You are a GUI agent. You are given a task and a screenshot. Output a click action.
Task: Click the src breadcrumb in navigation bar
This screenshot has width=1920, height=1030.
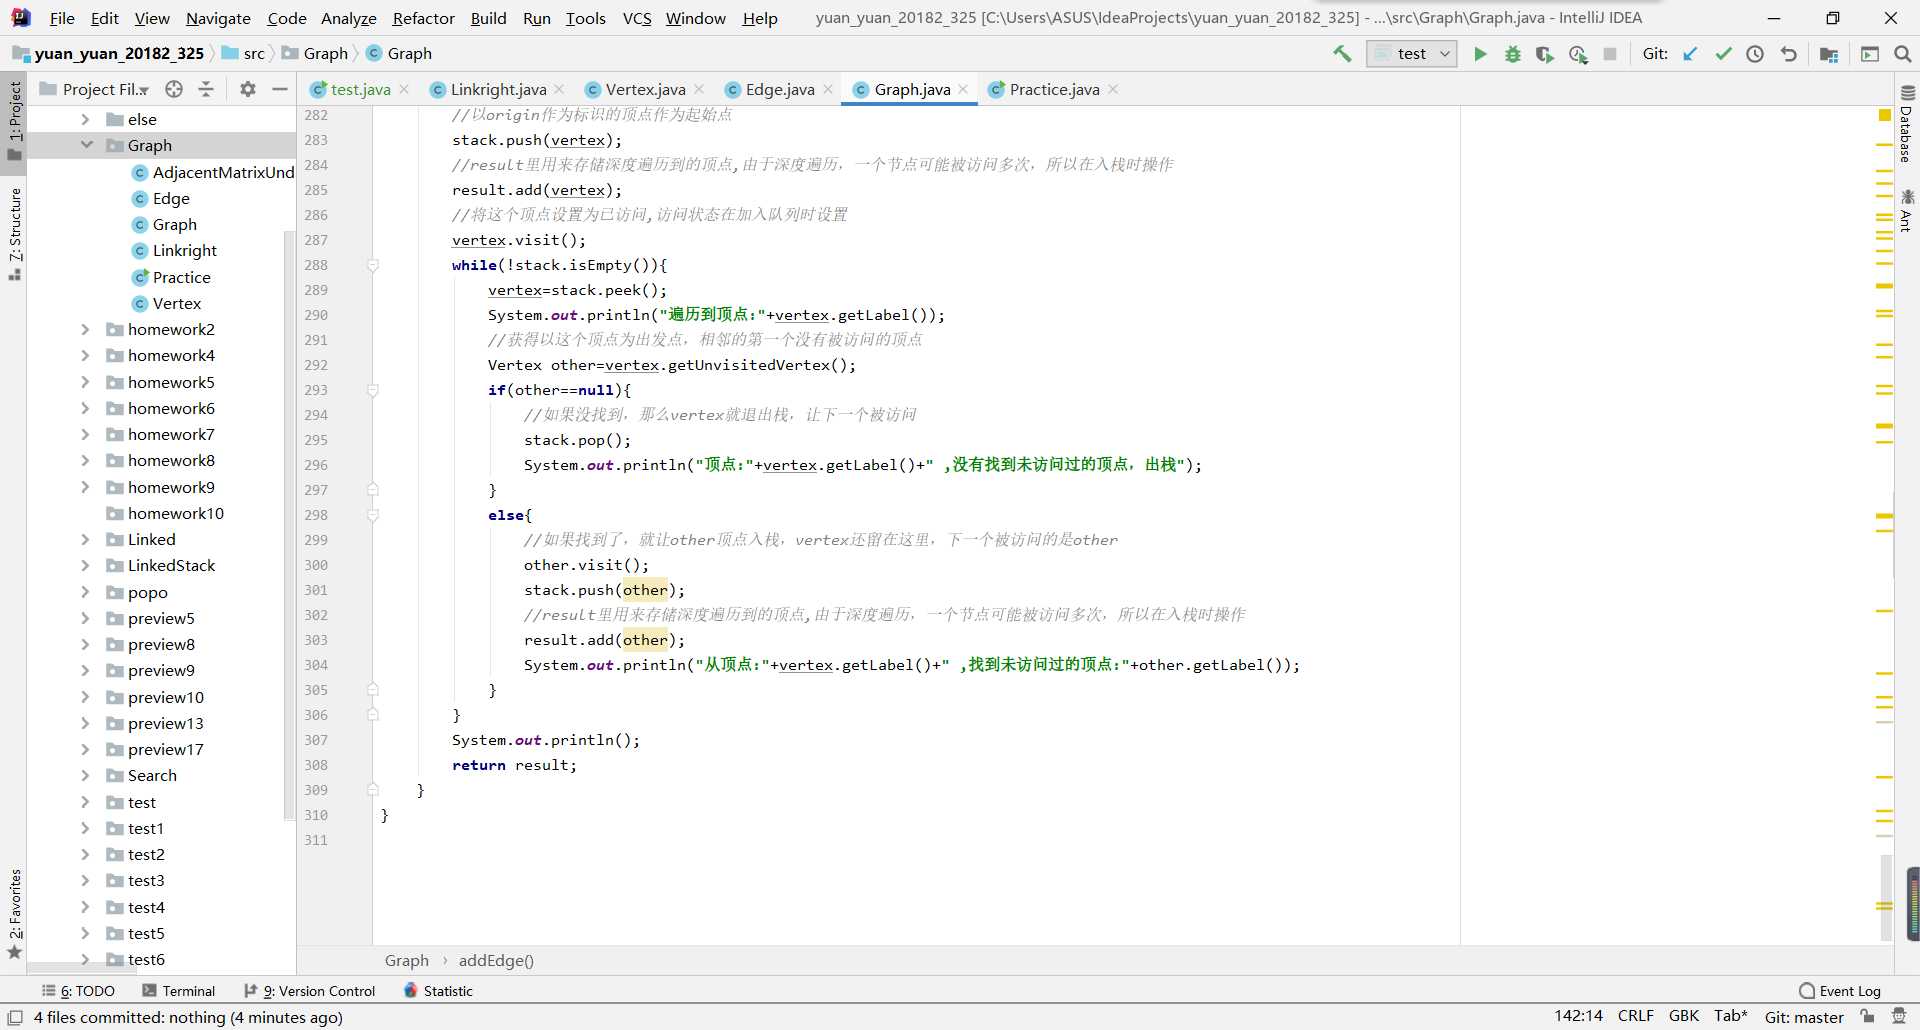click(x=244, y=54)
